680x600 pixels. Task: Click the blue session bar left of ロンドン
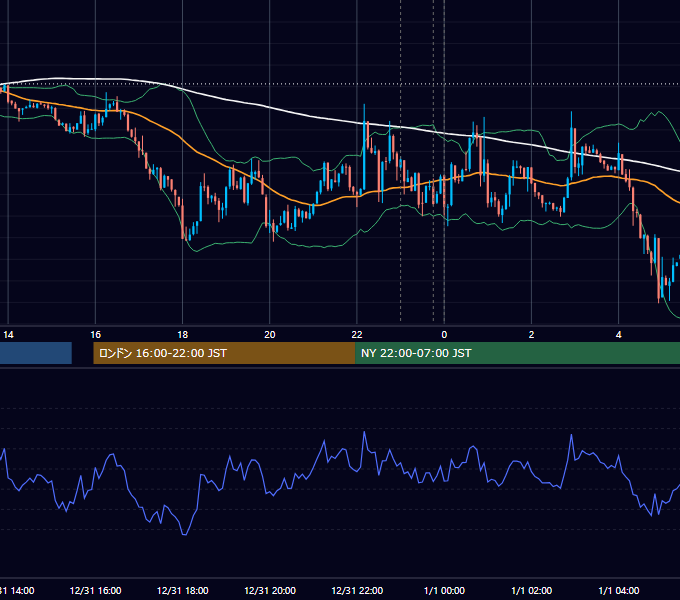36,353
